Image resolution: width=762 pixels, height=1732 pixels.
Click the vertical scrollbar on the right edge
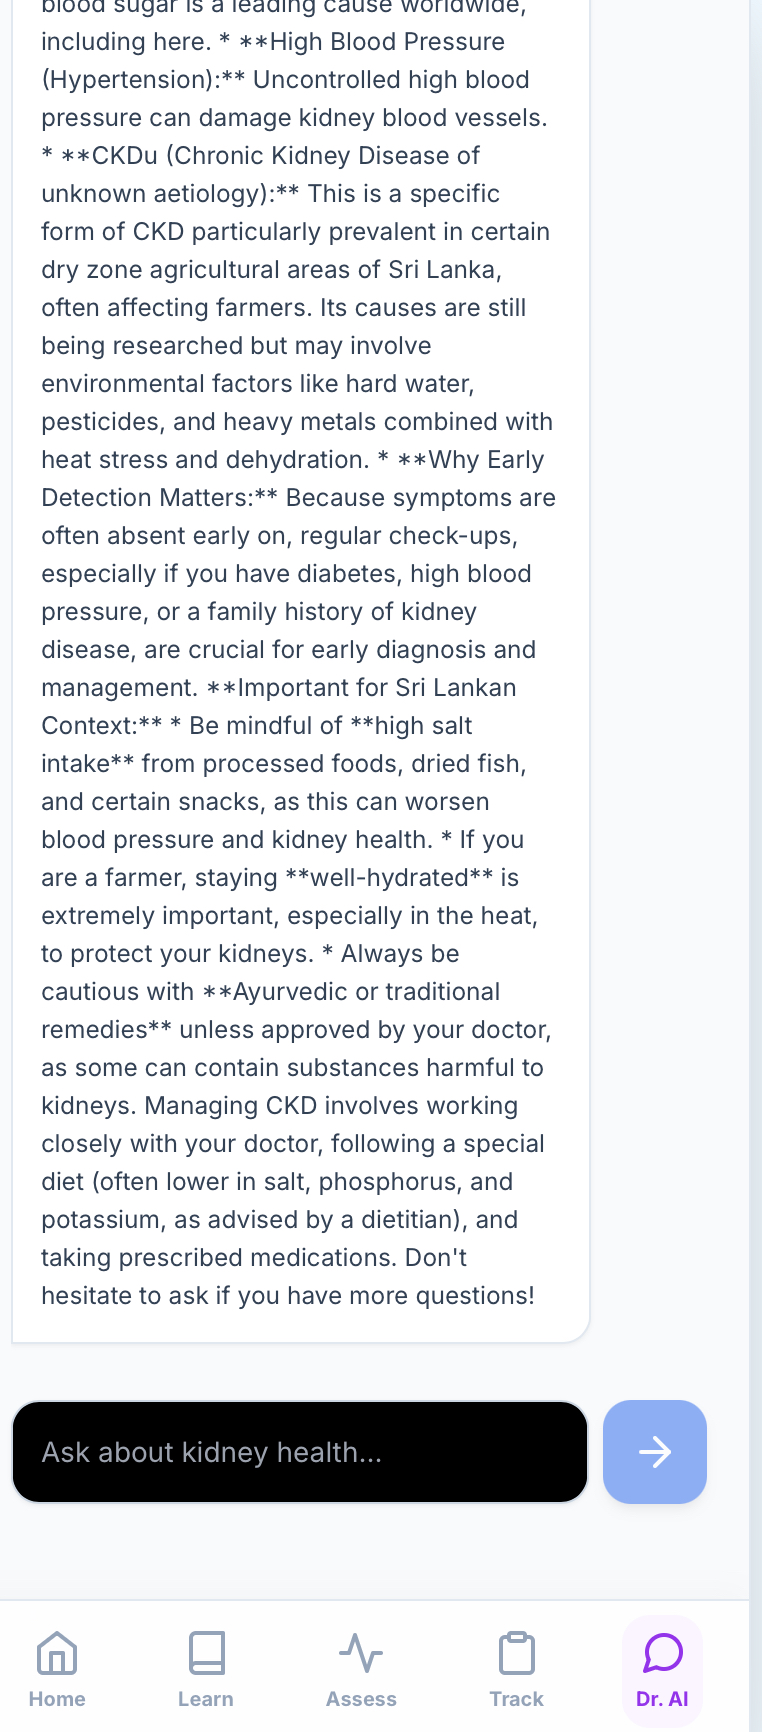755,800
